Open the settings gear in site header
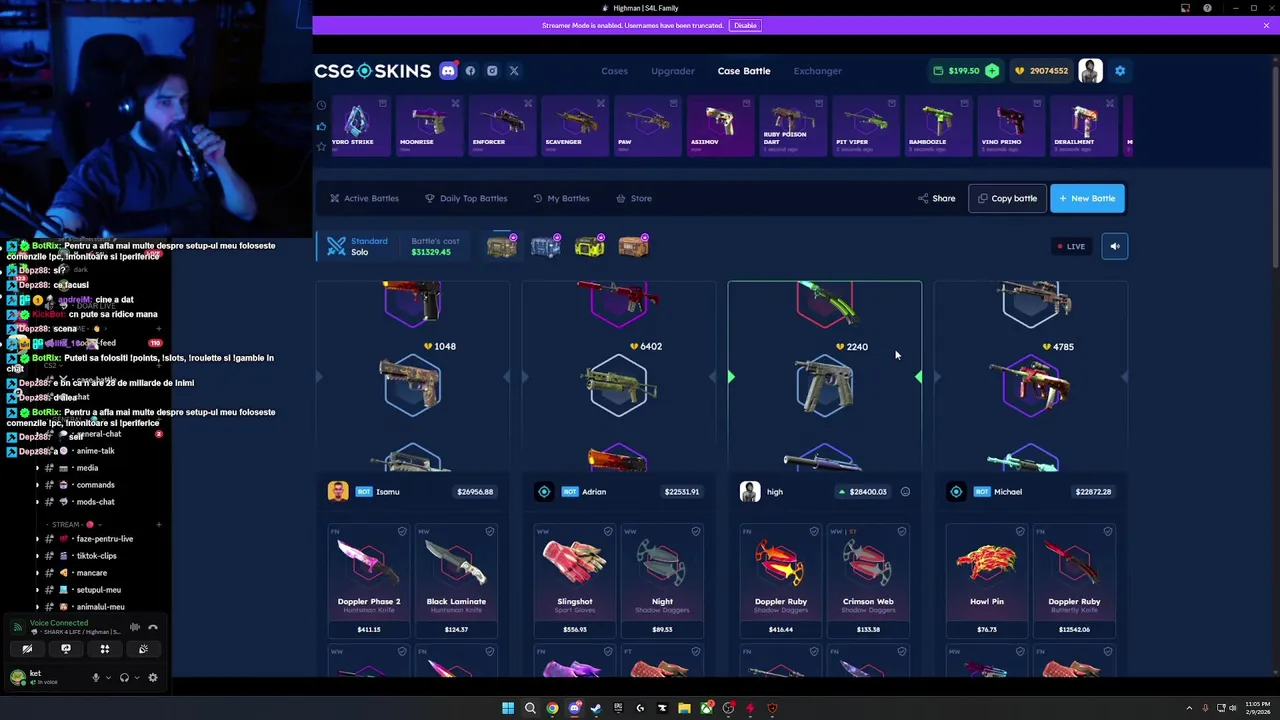 tap(1120, 71)
